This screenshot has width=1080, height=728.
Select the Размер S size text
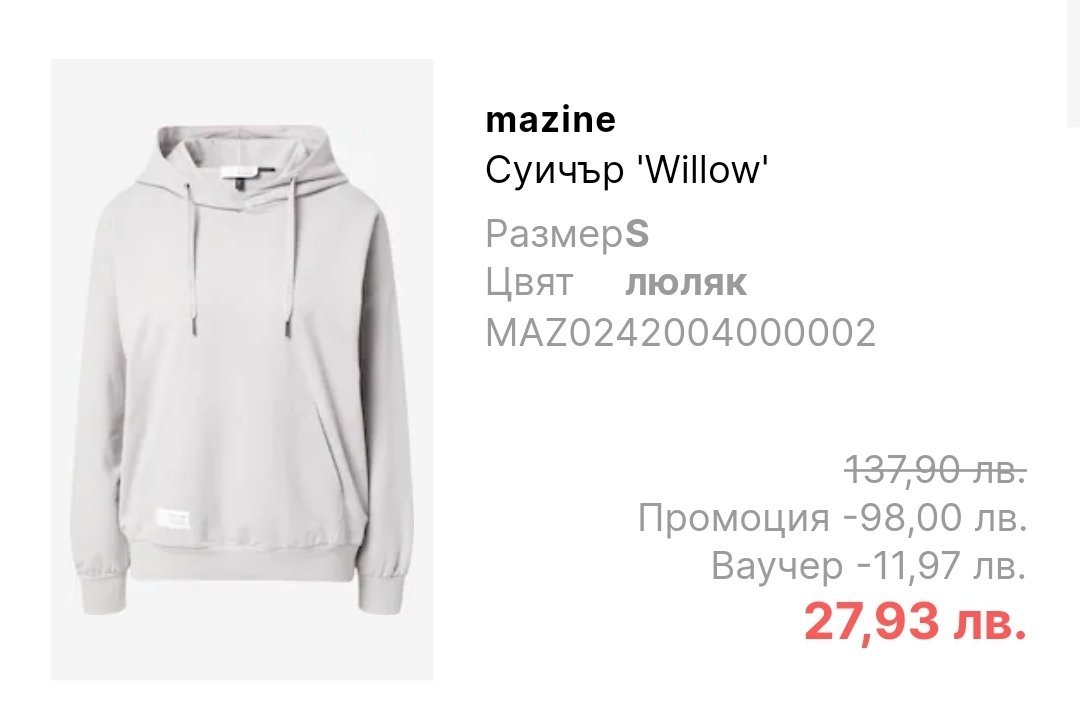(x=567, y=234)
